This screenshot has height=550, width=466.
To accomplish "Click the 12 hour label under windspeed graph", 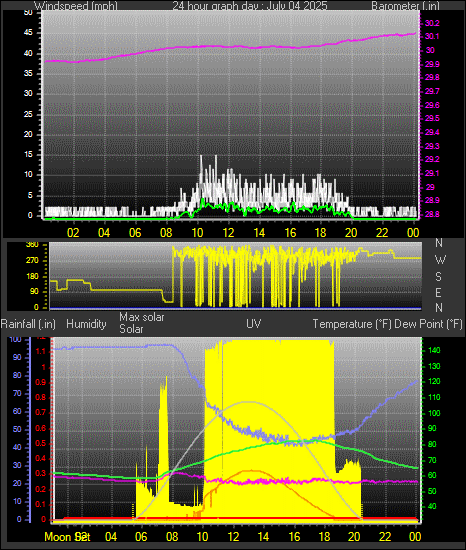I will click(x=228, y=233).
